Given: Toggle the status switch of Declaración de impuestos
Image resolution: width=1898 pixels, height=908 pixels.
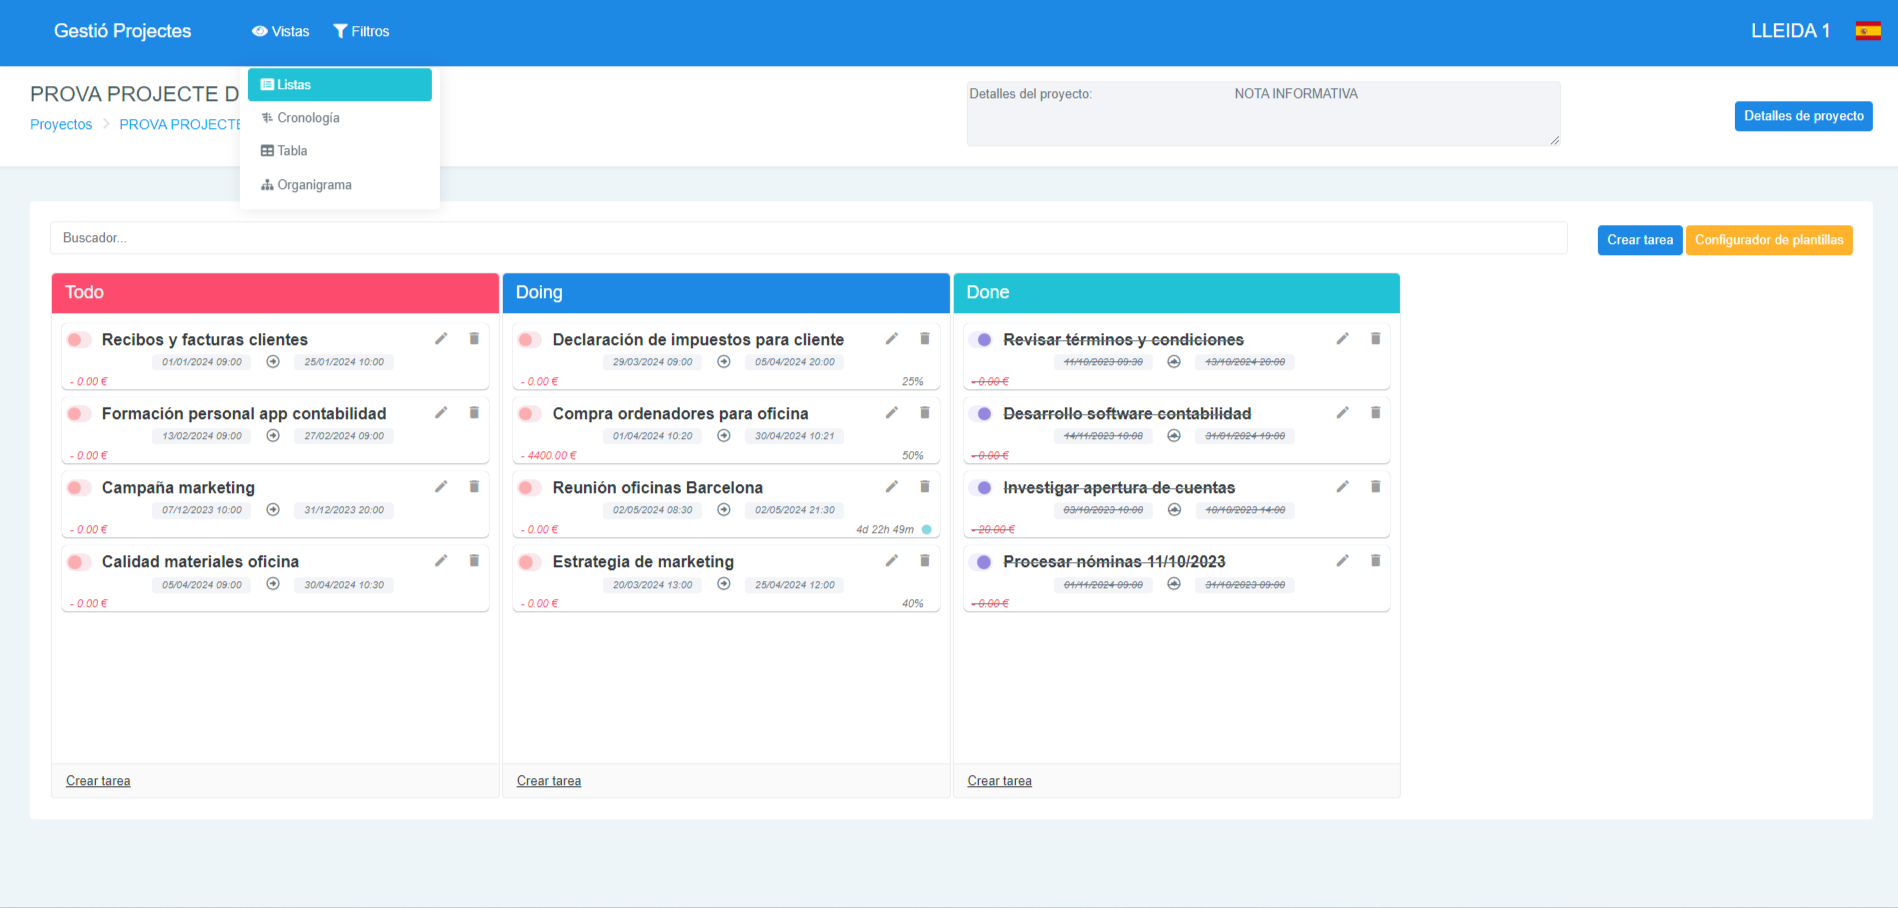Looking at the screenshot, I should pyautogui.click(x=530, y=340).
